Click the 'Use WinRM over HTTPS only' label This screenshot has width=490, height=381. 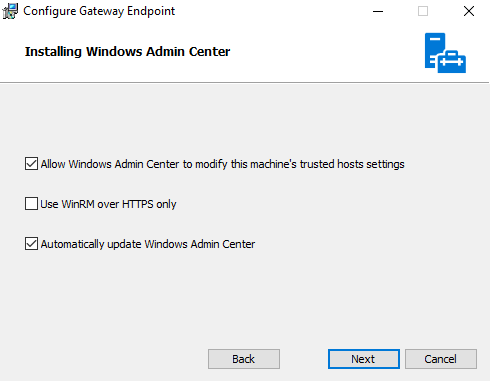coord(108,204)
